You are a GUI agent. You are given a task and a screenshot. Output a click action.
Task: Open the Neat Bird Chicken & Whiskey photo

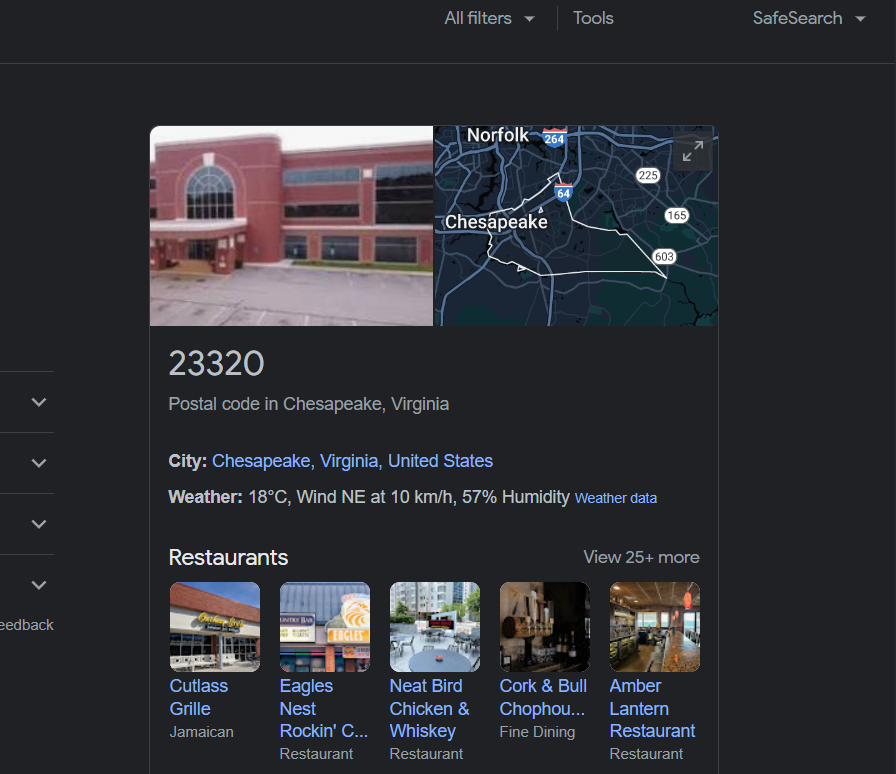pyautogui.click(x=435, y=627)
